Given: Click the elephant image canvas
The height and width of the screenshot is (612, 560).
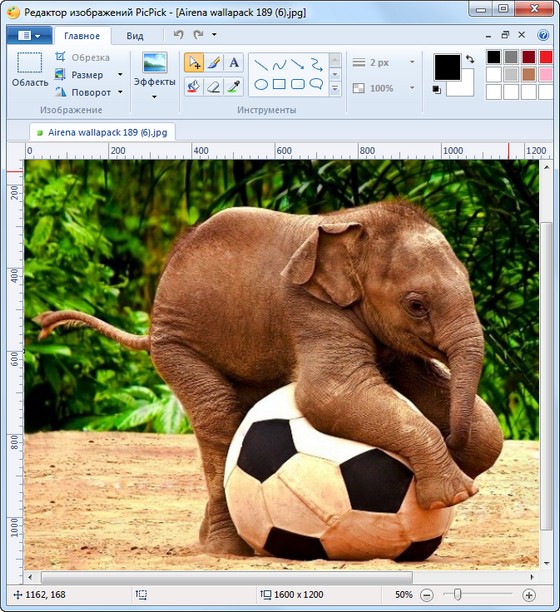Looking at the screenshot, I should tap(282, 365).
